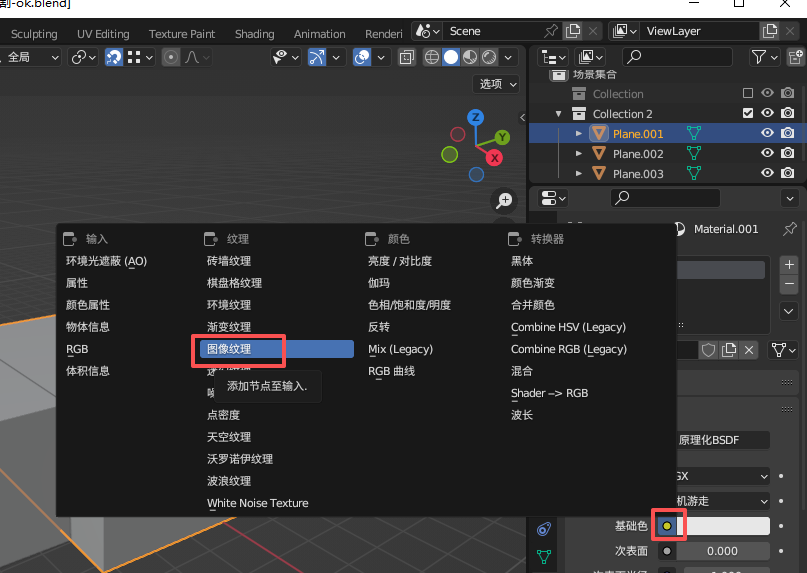Viewport: 807px width, 573px height.
Task: Hide Plane.002 using its eye icon
Action: pyautogui.click(x=768, y=154)
